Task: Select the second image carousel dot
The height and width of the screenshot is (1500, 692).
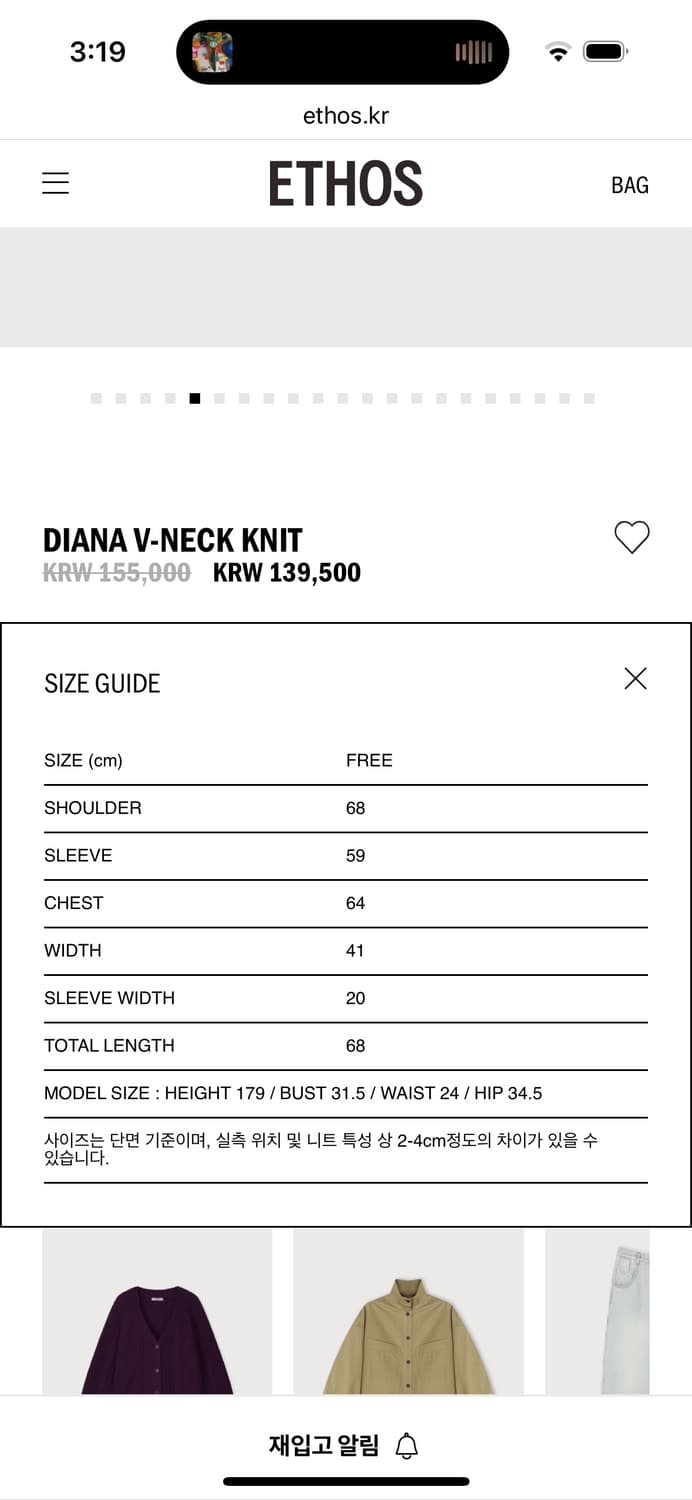Action: 121,399
